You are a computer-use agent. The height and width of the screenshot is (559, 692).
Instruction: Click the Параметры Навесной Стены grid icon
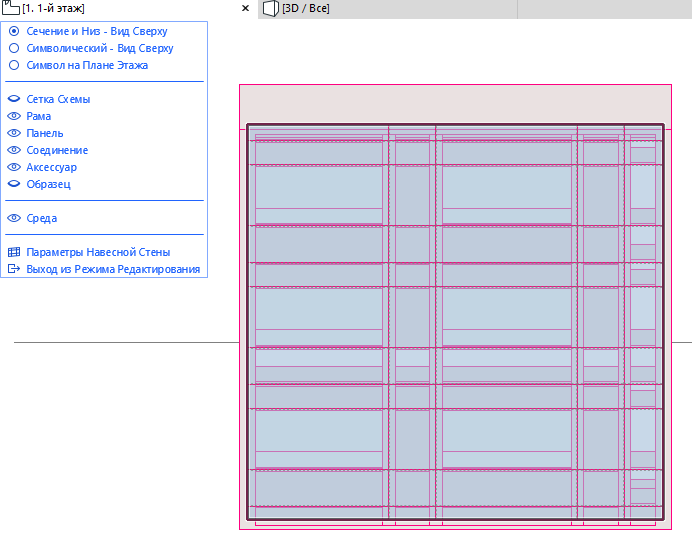coord(14,252)
